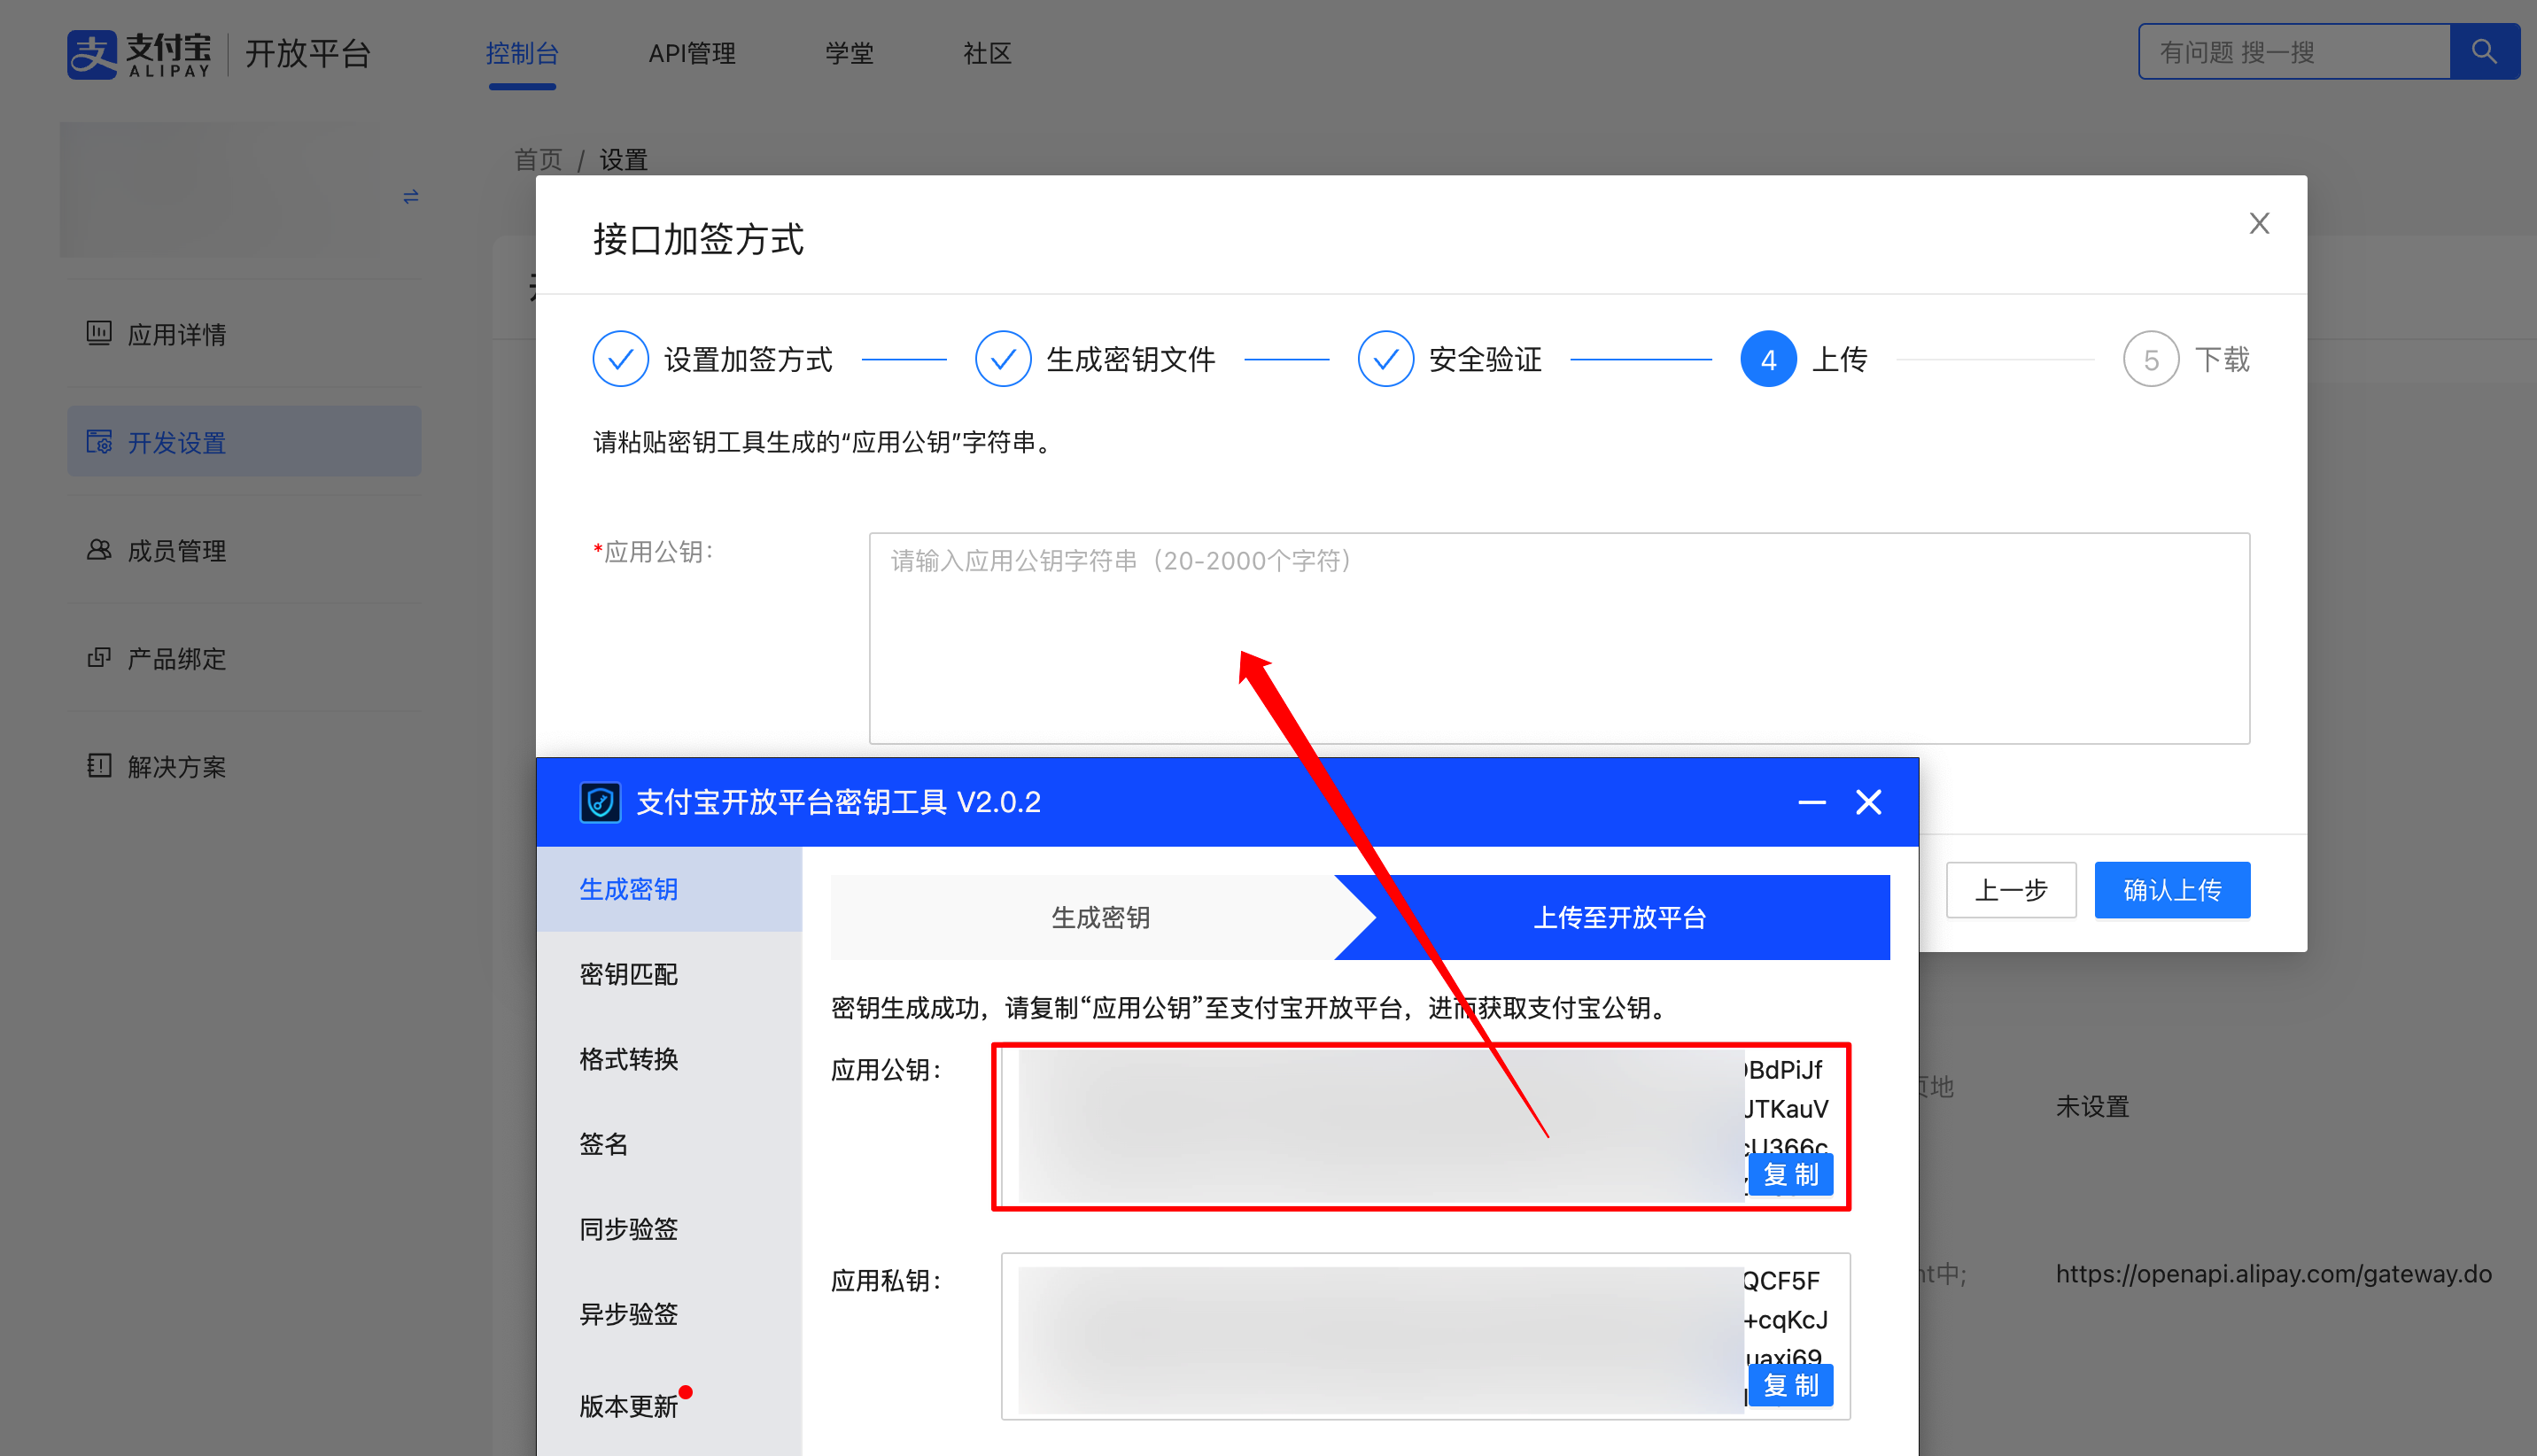Click the account switch arrows icon
This screenshot has width=2537, height=1456.
(411, 197)
